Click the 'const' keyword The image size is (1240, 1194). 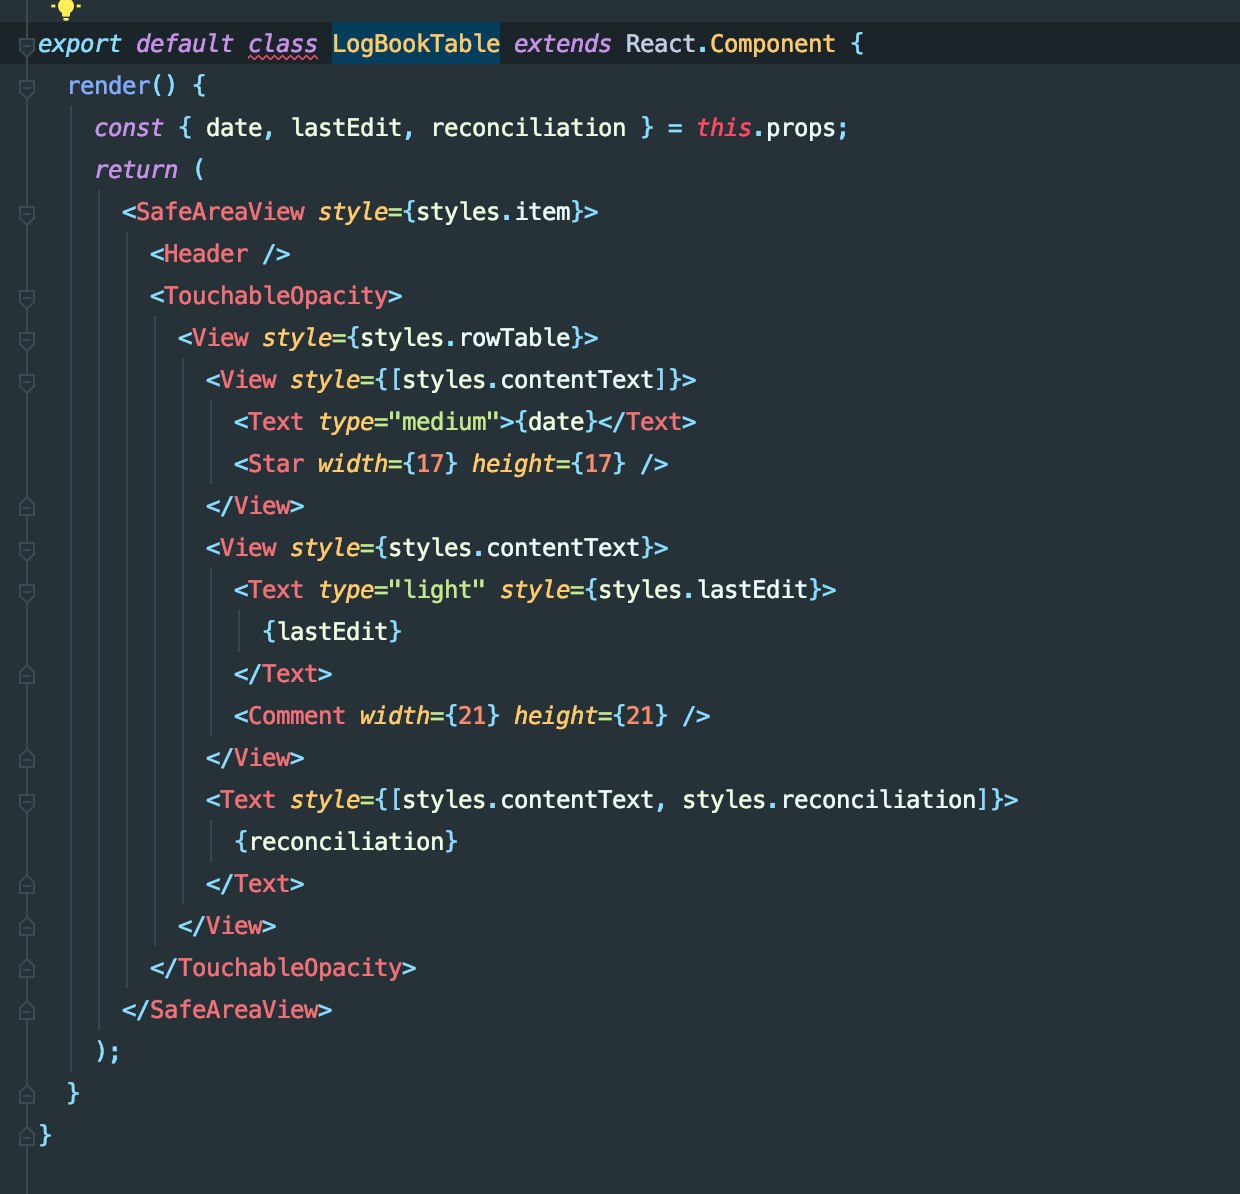(x=129, y=128)
